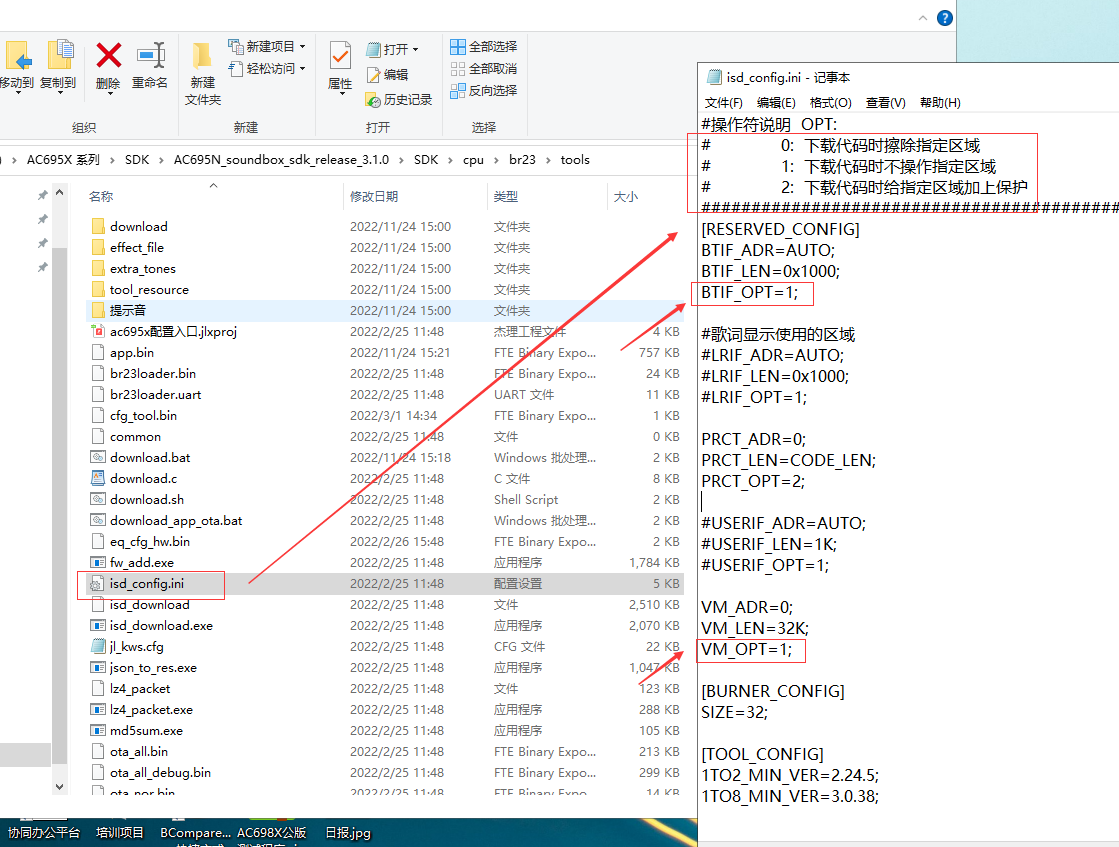Screen dimensions: 1119x847
Task: Collapse the ribbon with the chevron
Action: pos(923,18)
